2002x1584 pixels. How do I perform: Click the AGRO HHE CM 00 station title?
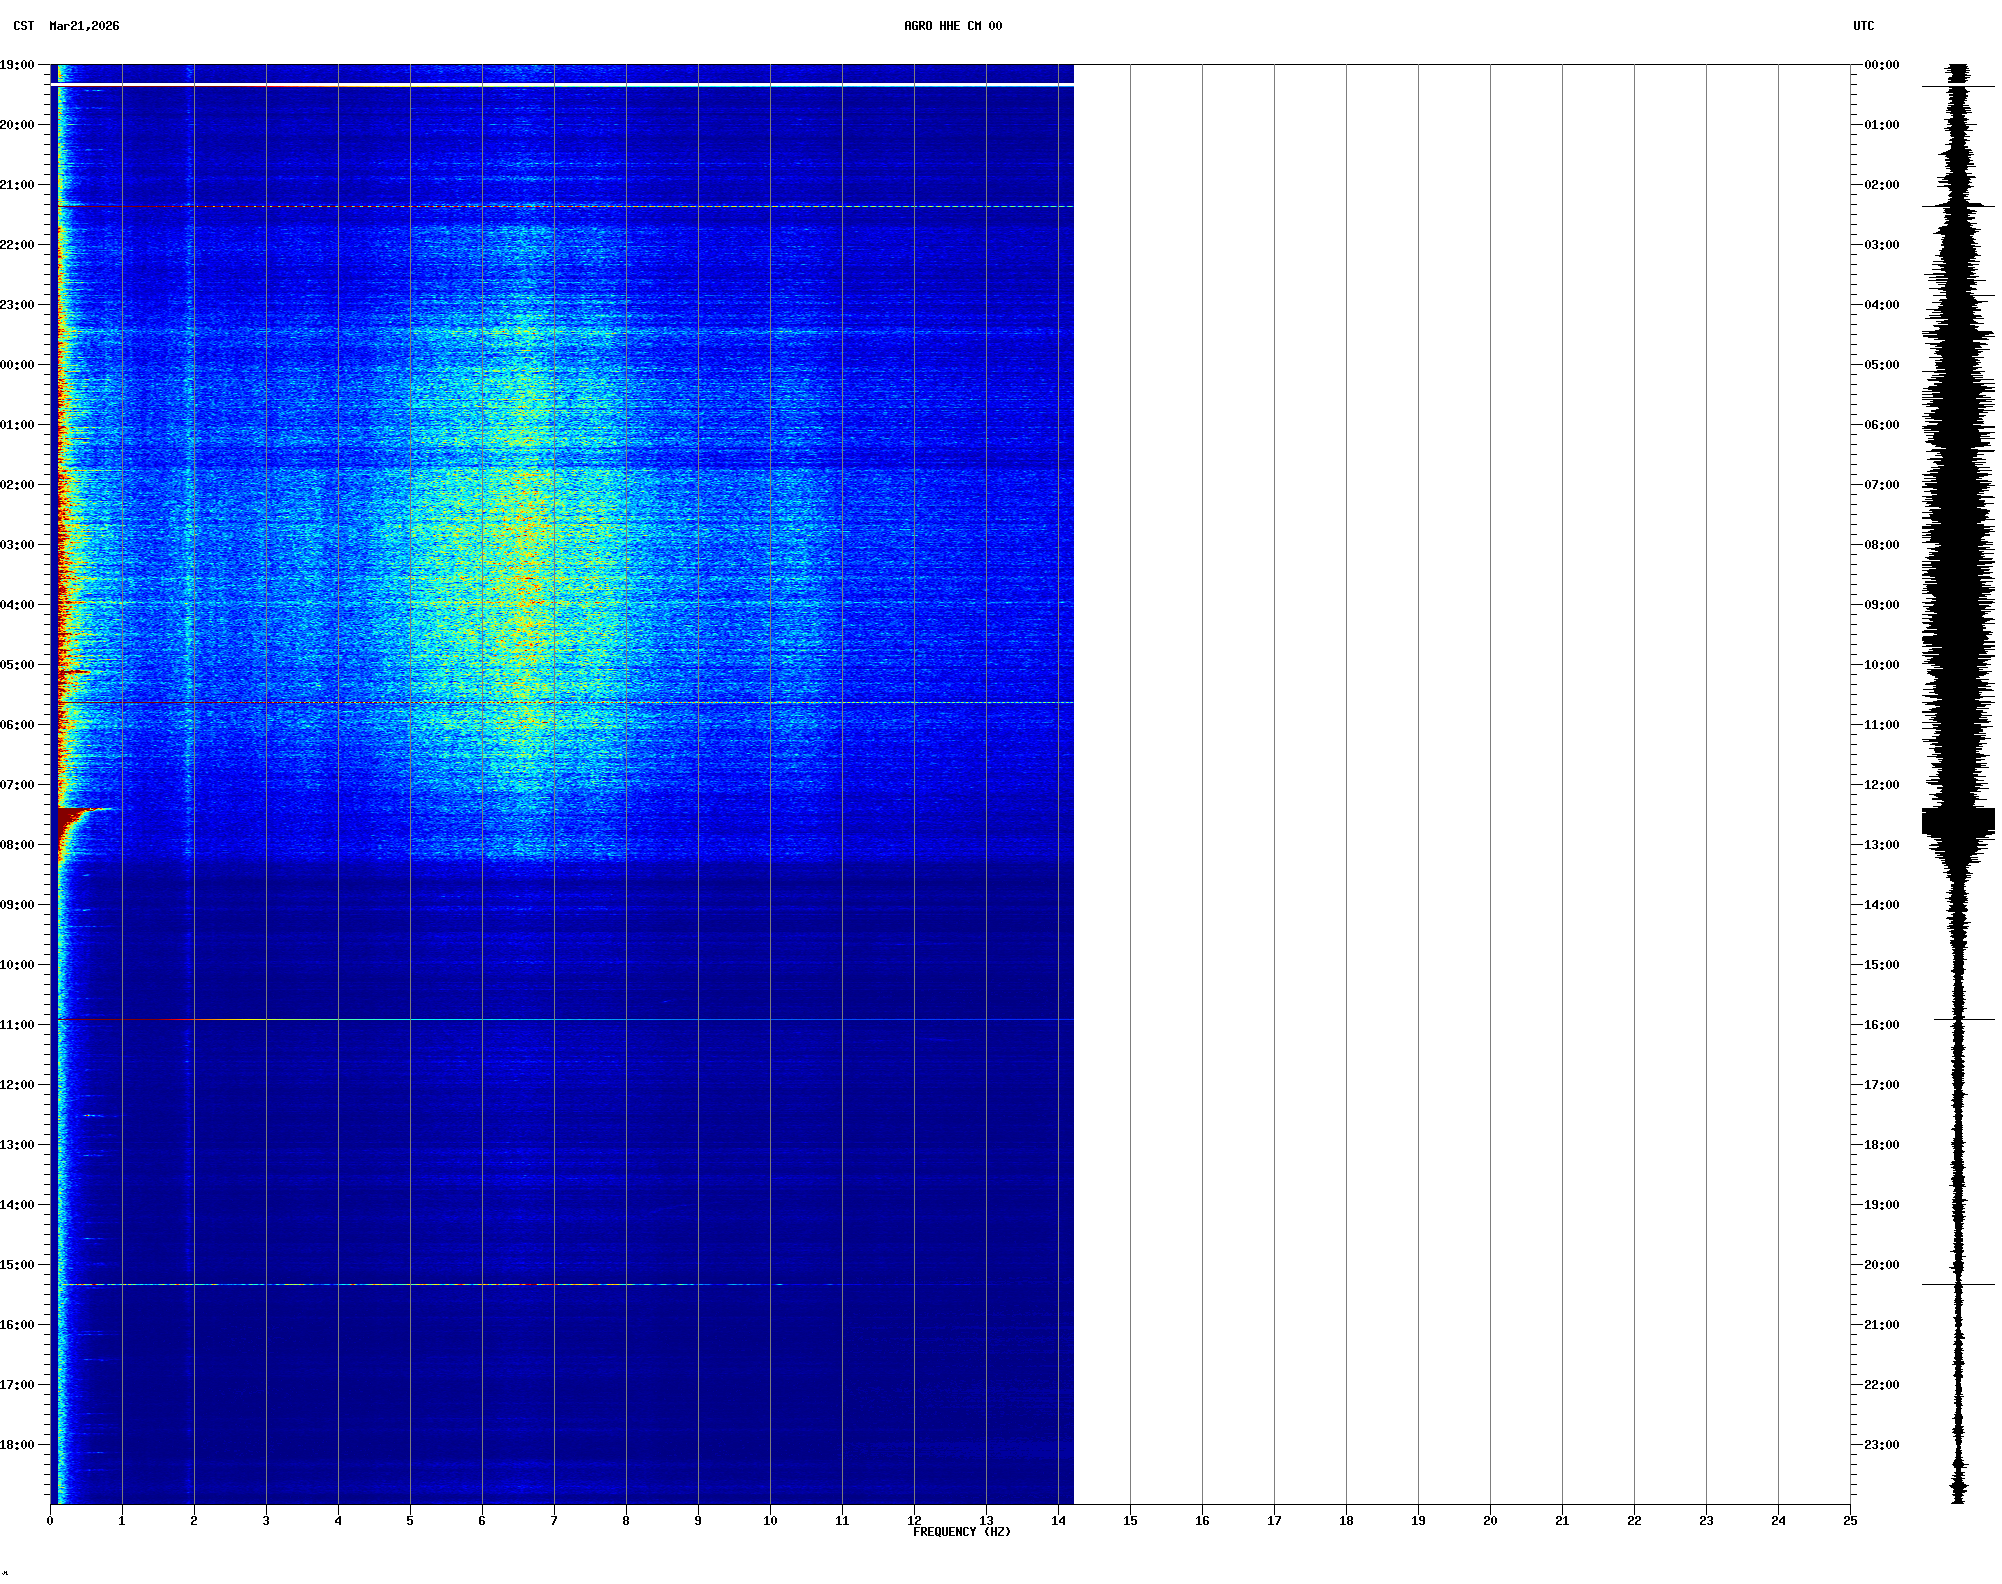[952, 26]
